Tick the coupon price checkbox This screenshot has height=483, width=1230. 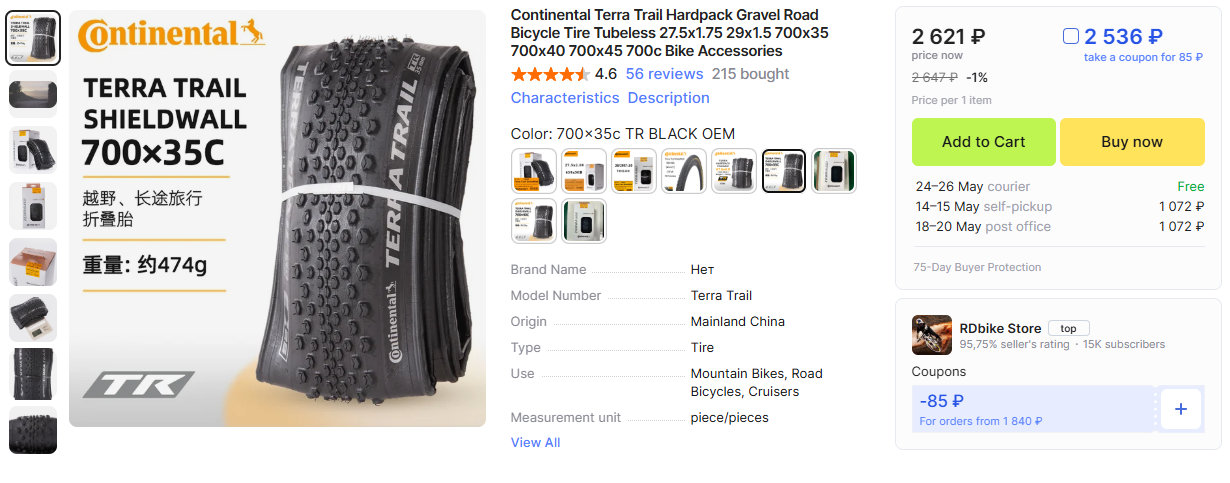(1071, 37)
